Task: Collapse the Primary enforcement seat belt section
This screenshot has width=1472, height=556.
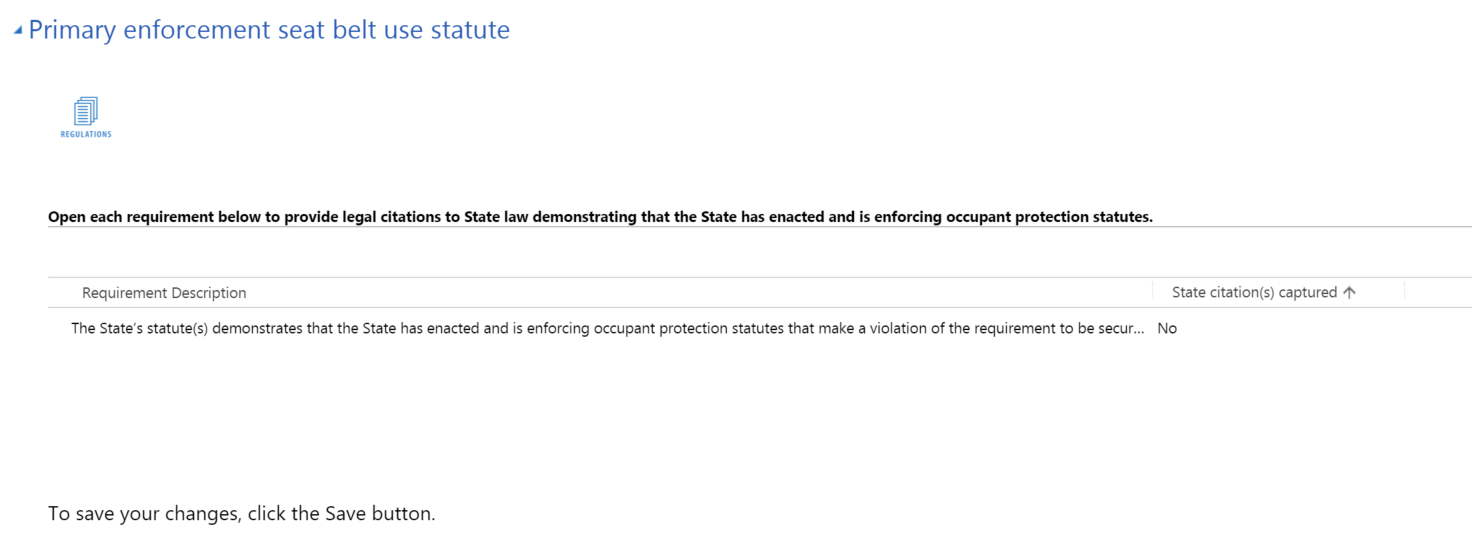Action: tap(18, 31)
